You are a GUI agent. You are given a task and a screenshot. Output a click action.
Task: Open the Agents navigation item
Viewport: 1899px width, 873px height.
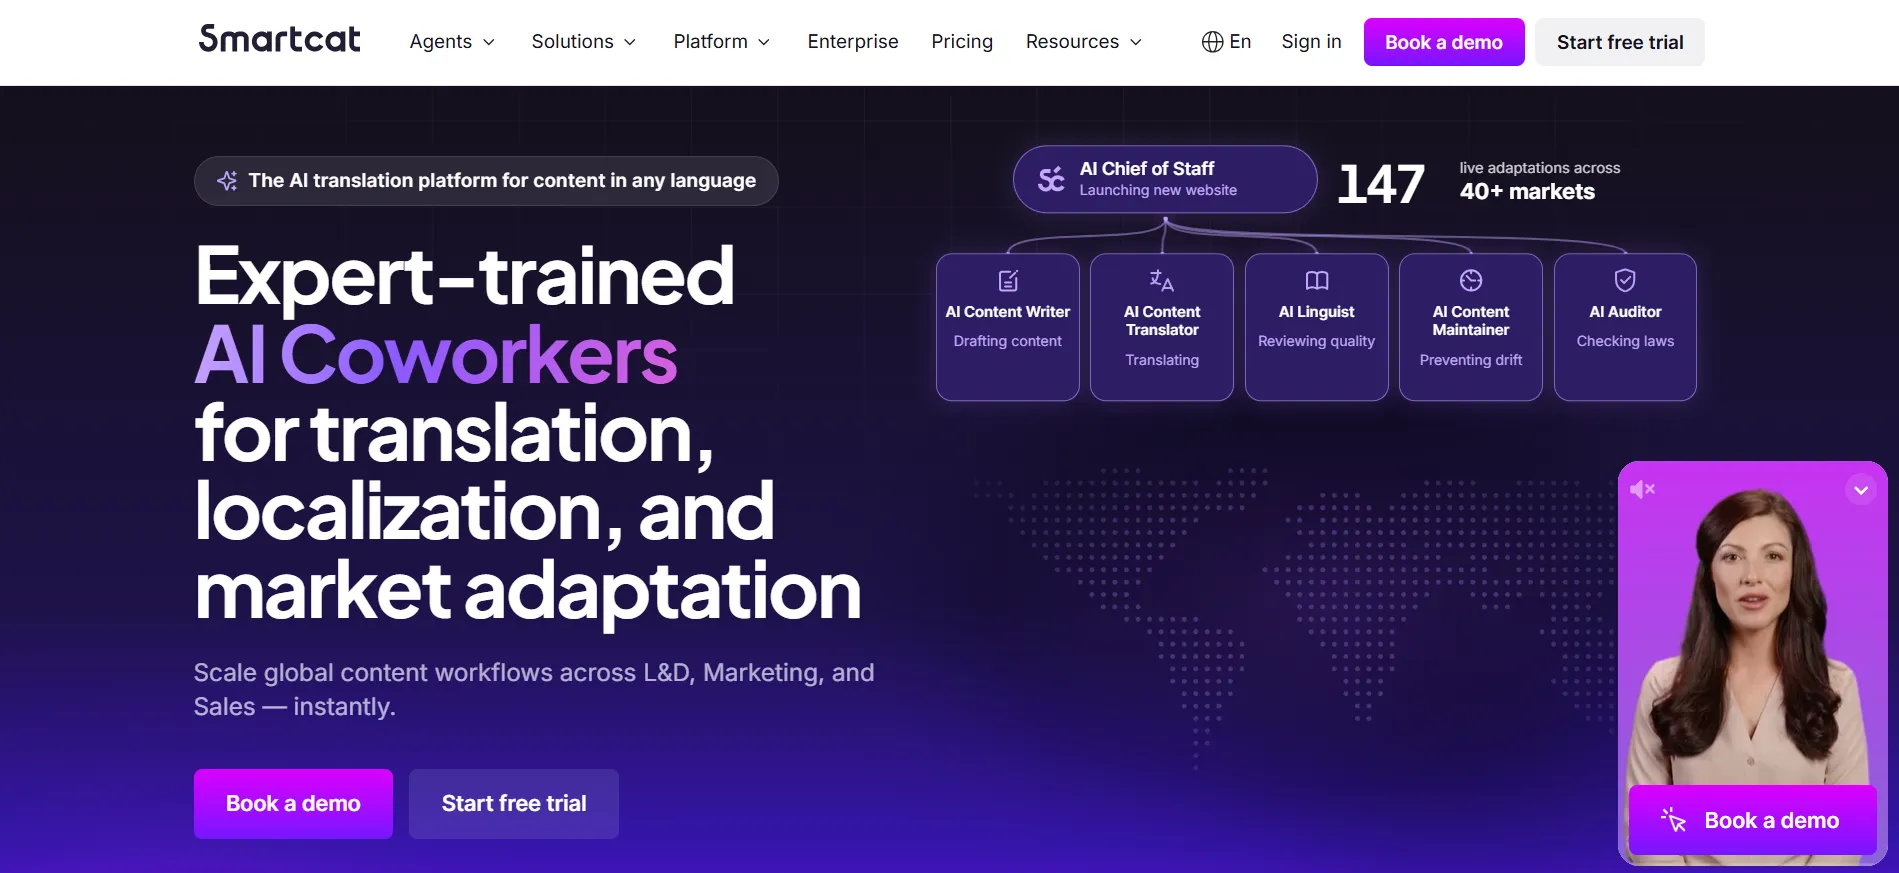tap(452, 42)
